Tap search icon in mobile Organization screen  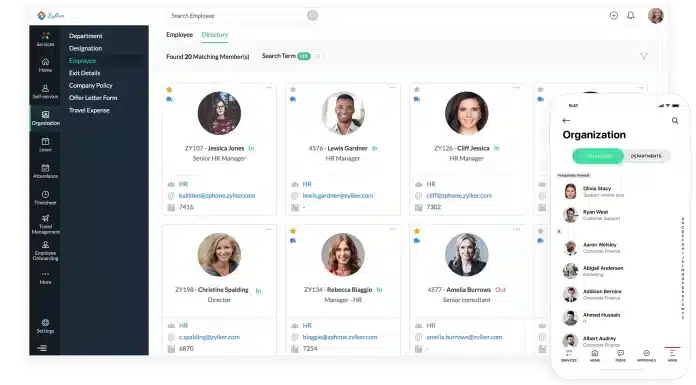pyautogui.click(x=675, y=121)
